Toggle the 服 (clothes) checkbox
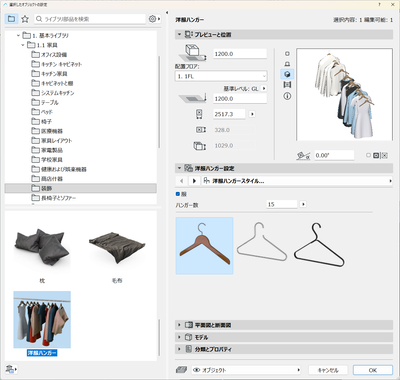The width and height of the screenshot is (400, 380). point(178,194)
